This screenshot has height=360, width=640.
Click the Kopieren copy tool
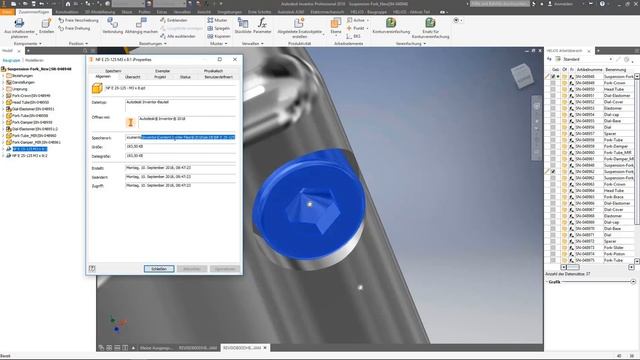coord(219,36)
